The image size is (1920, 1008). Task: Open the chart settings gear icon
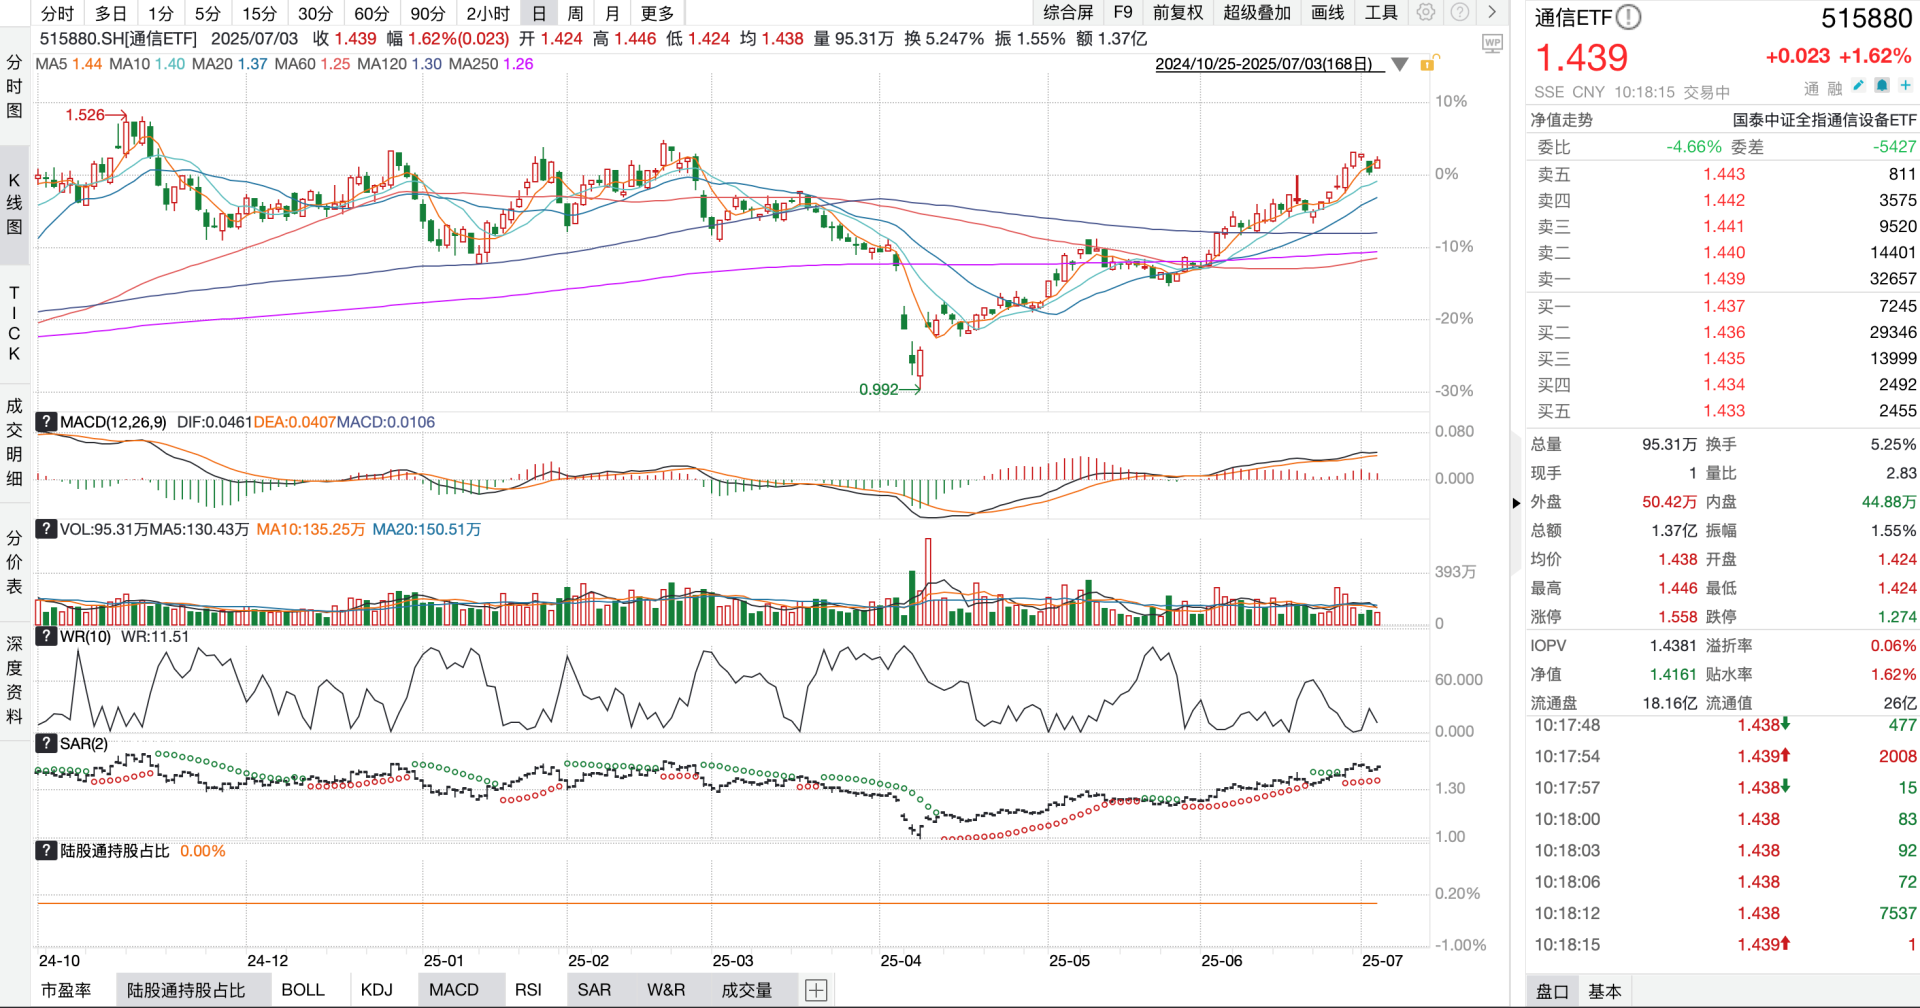[1426, 12]
